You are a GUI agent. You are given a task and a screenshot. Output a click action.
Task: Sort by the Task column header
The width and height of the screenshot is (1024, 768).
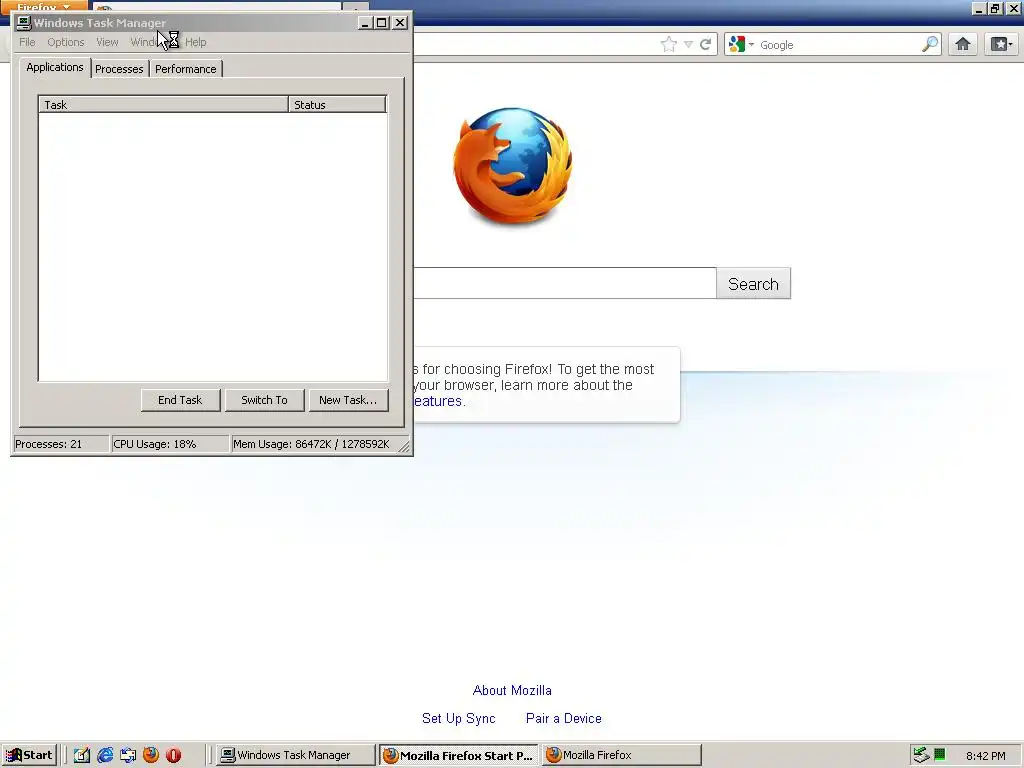tap(163, 104)
